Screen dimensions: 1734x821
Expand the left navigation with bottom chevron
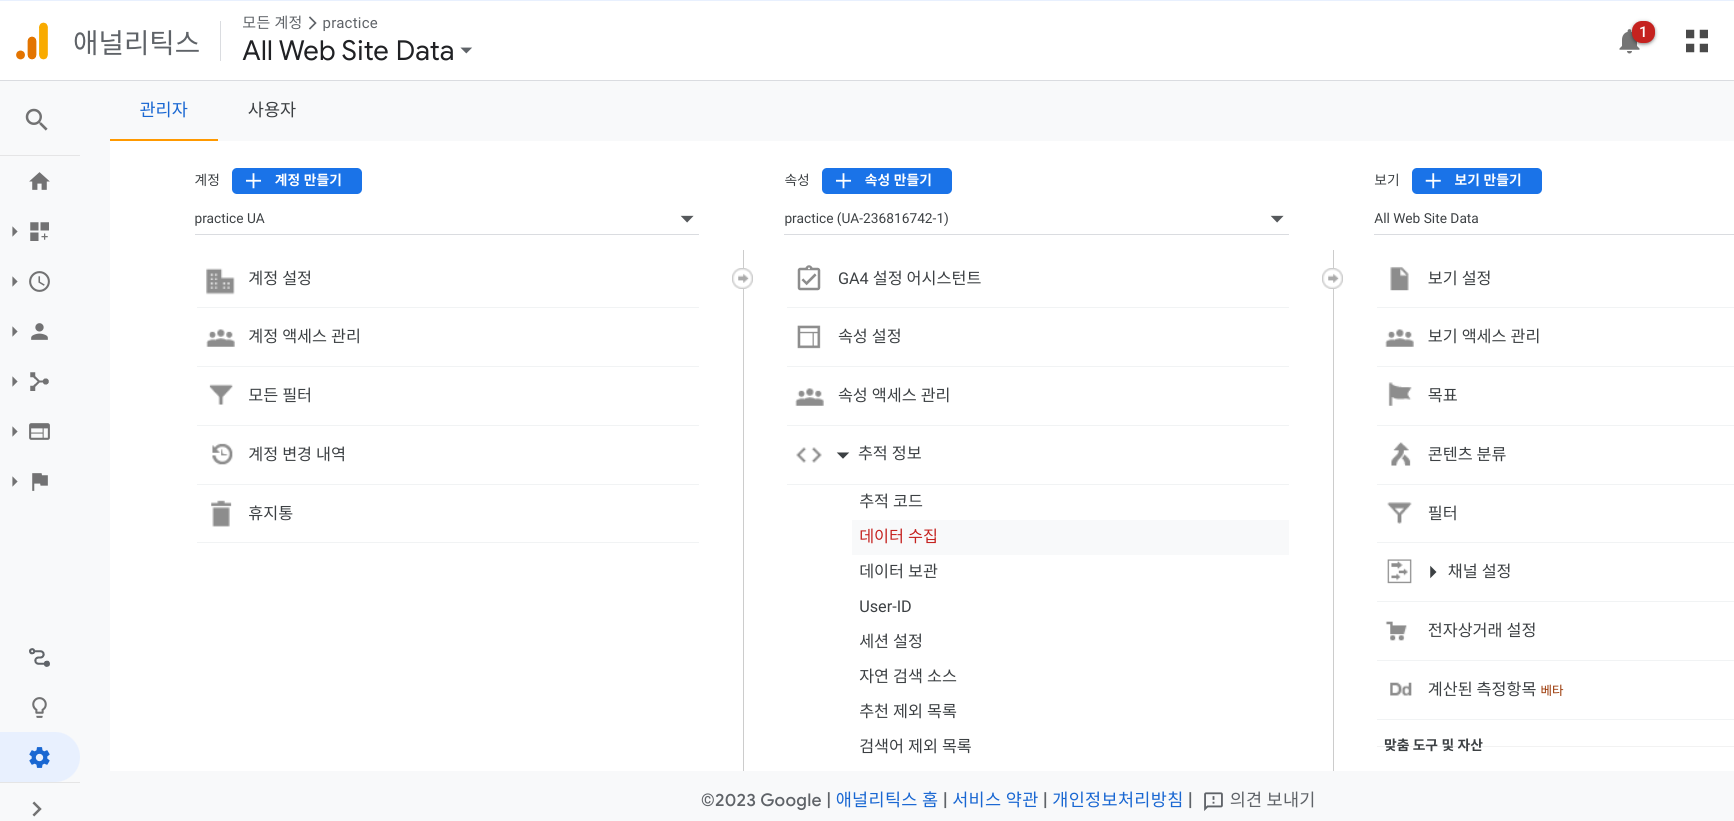point(37,809)
